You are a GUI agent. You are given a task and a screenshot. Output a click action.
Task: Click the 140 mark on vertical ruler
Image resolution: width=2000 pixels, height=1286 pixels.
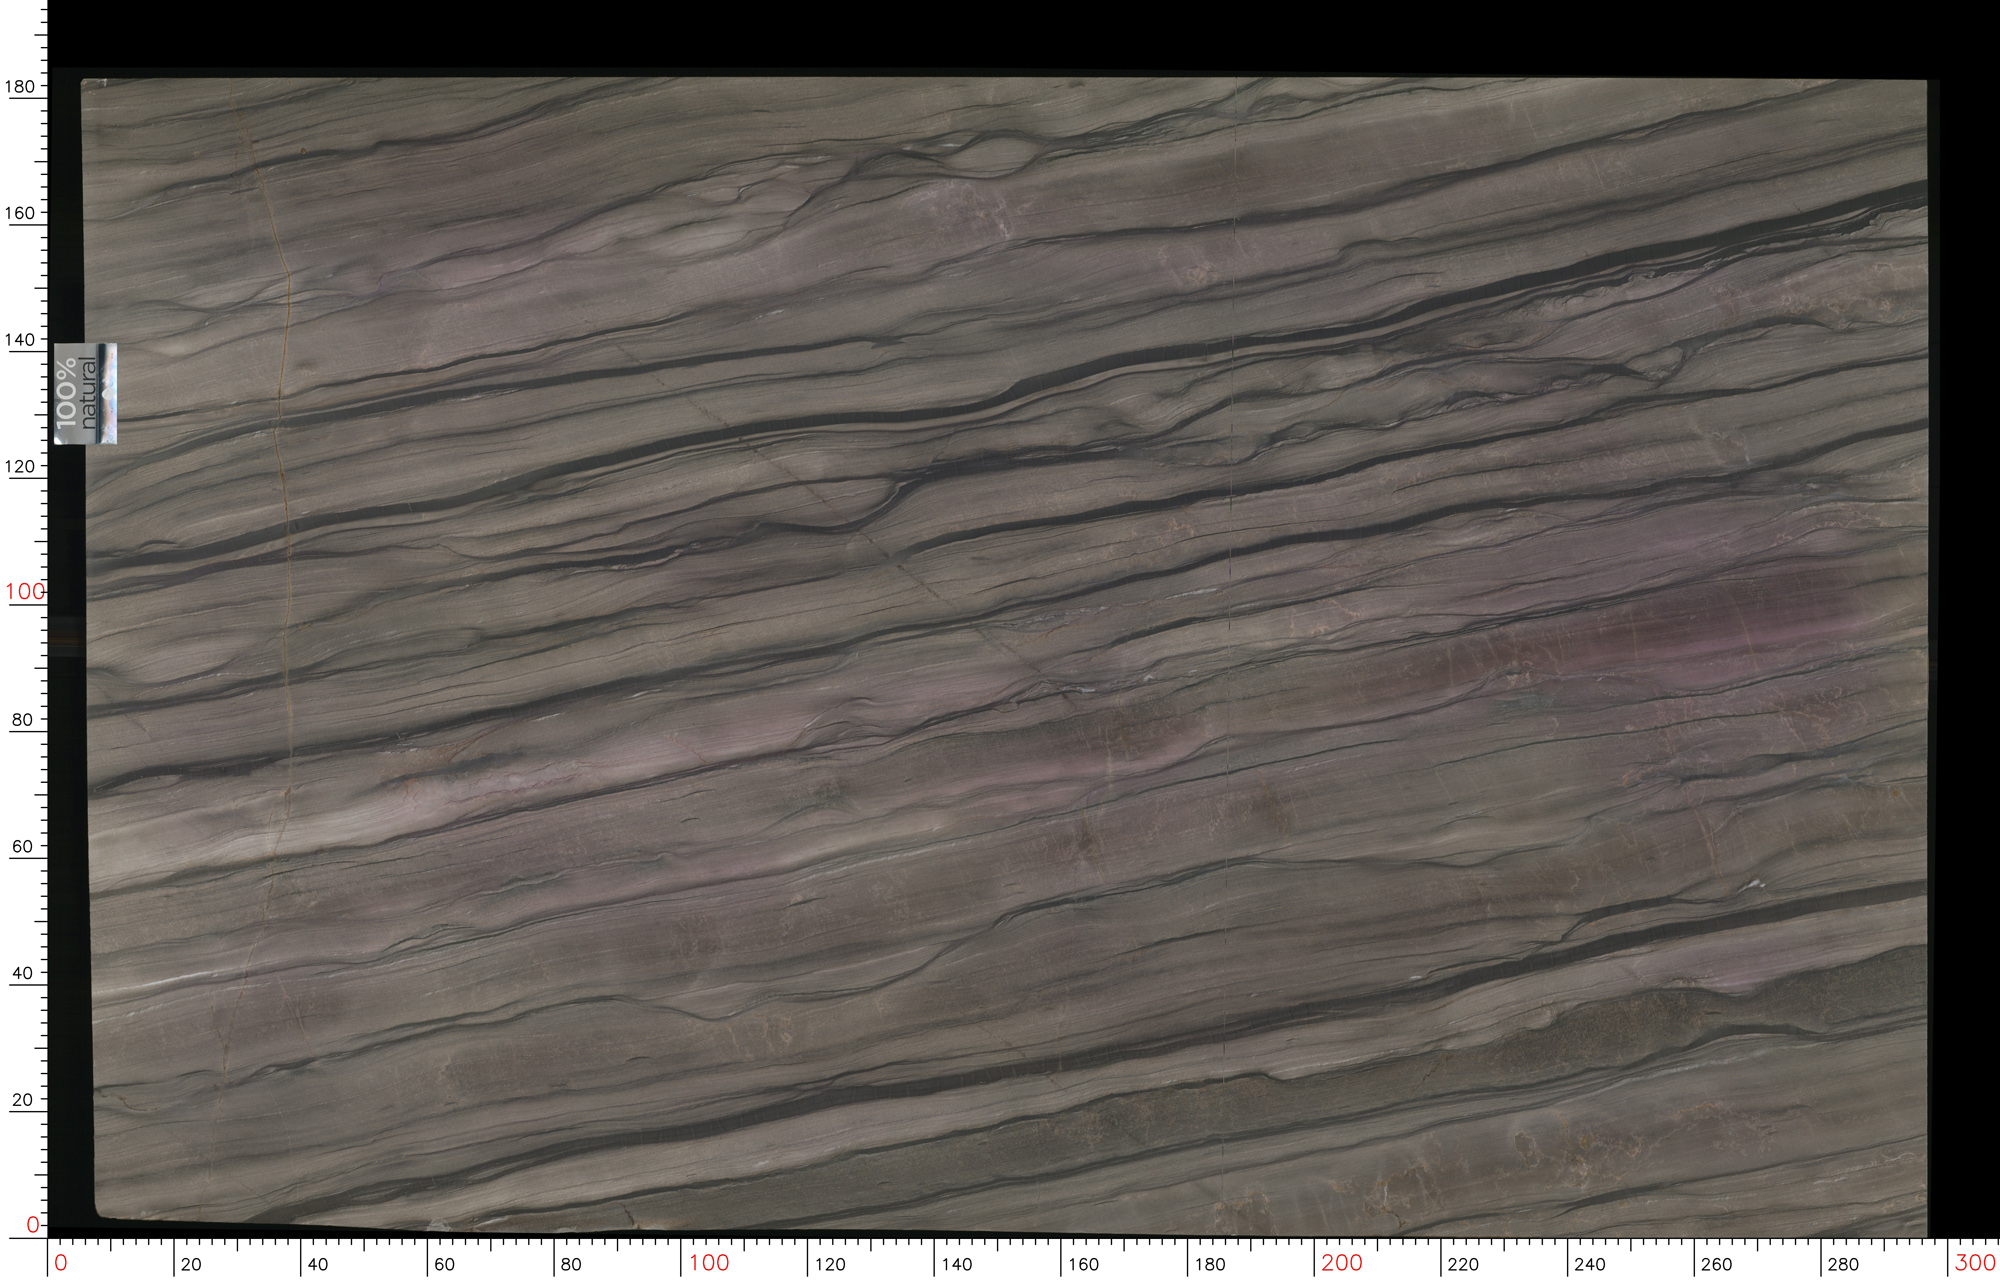tap(20, 340)
